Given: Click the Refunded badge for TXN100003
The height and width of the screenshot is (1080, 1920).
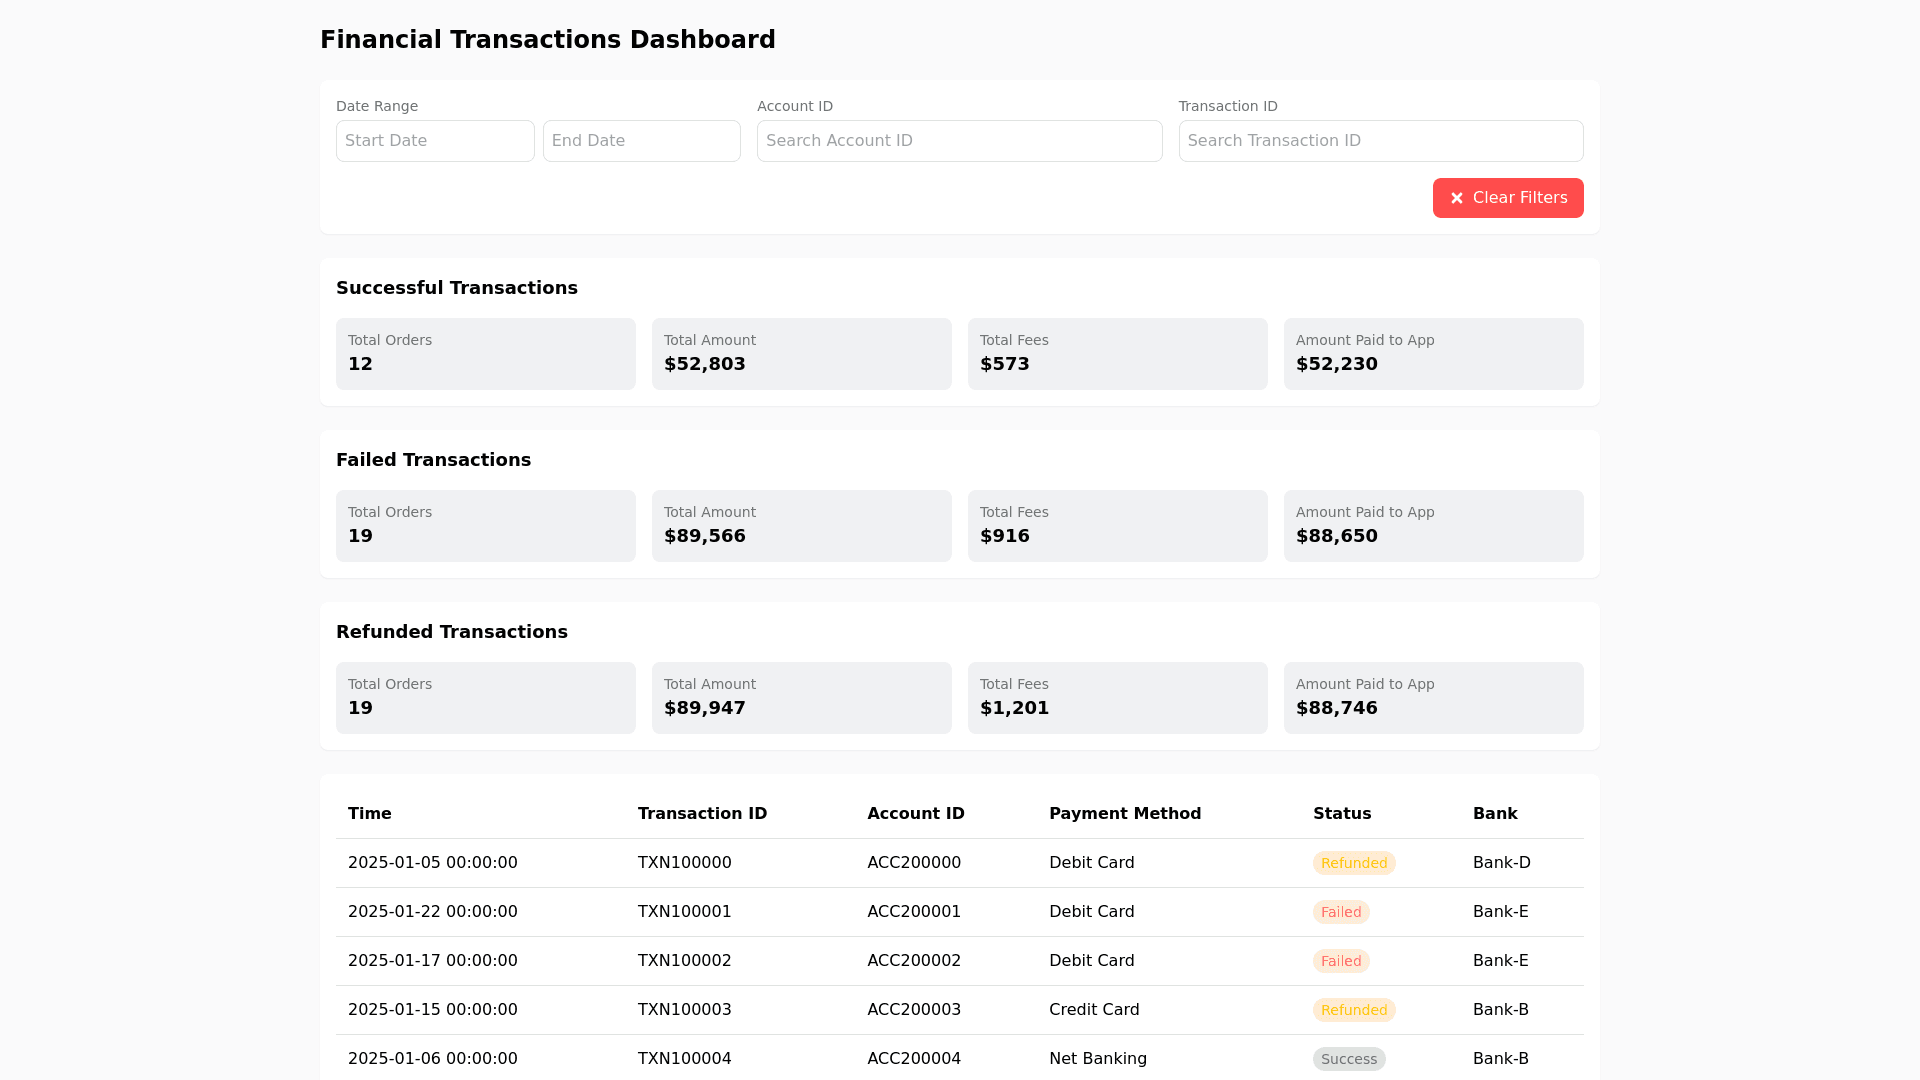Looking at the screenshot, I should pos(1353,1010).
